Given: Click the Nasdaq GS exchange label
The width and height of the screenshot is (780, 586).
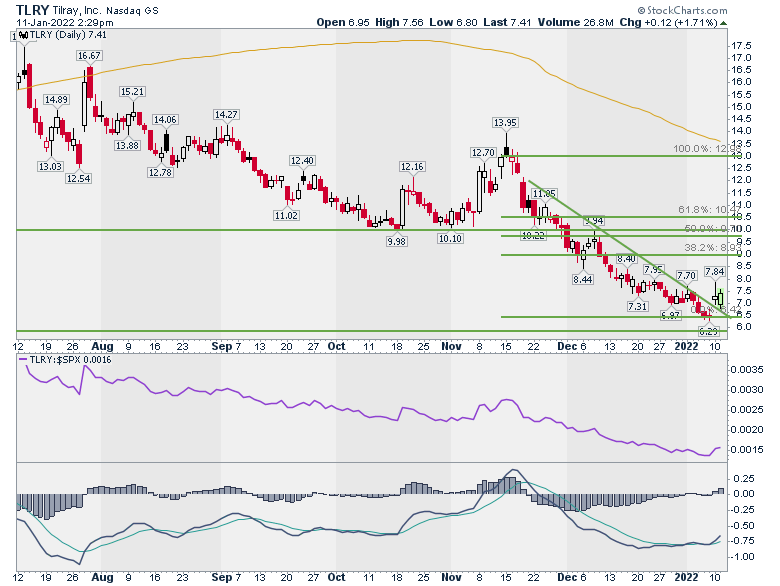Looking at the screenshot, I should [x=130, y=10].
